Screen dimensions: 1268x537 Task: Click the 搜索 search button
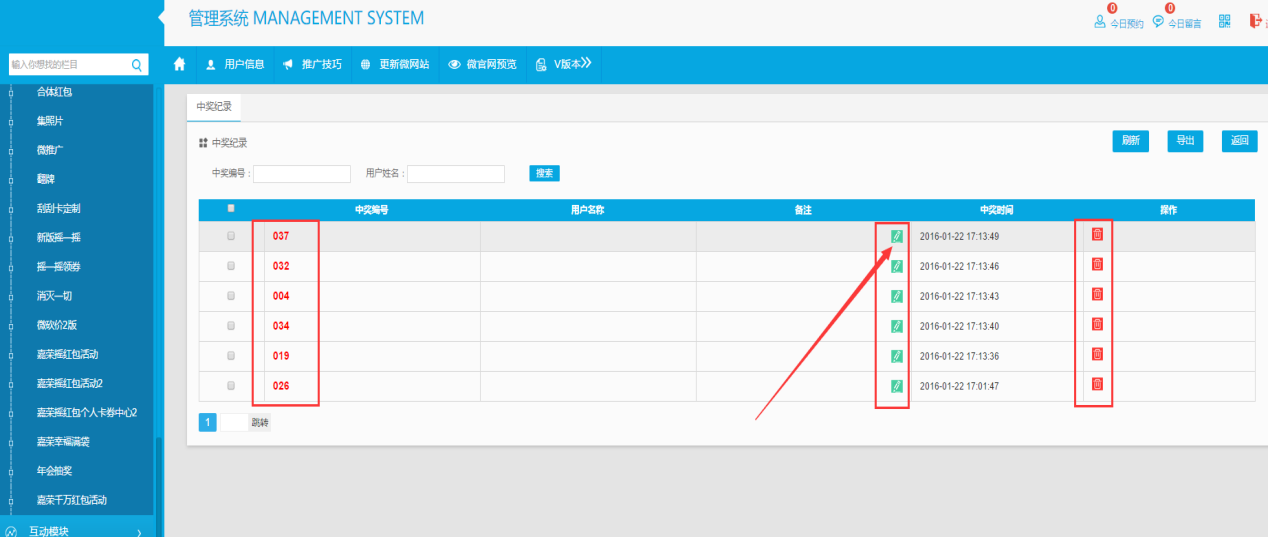[x=544, y=173]
